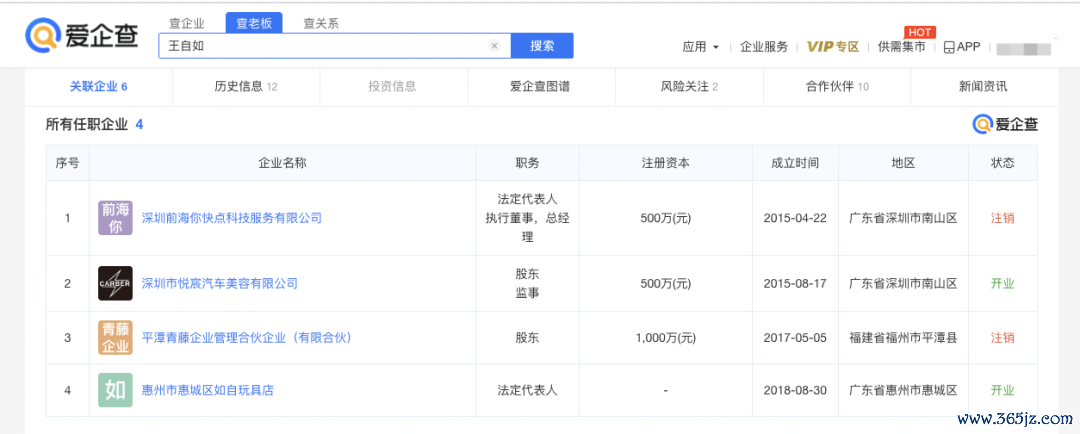The height and width of the screenshot is (434, 1080).
Task: Open the 新闻资讯 tab
Action: (x=983, y=87)
